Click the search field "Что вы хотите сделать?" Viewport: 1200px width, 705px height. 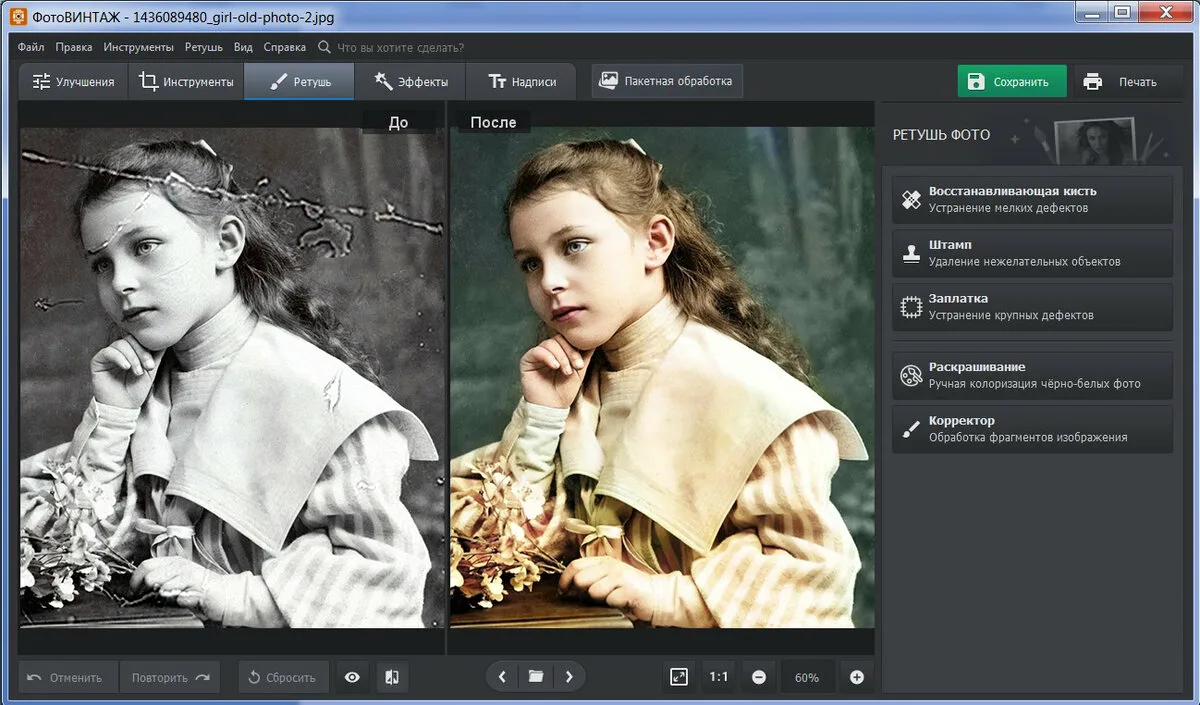pyautogui.click(x=400, y=47)
